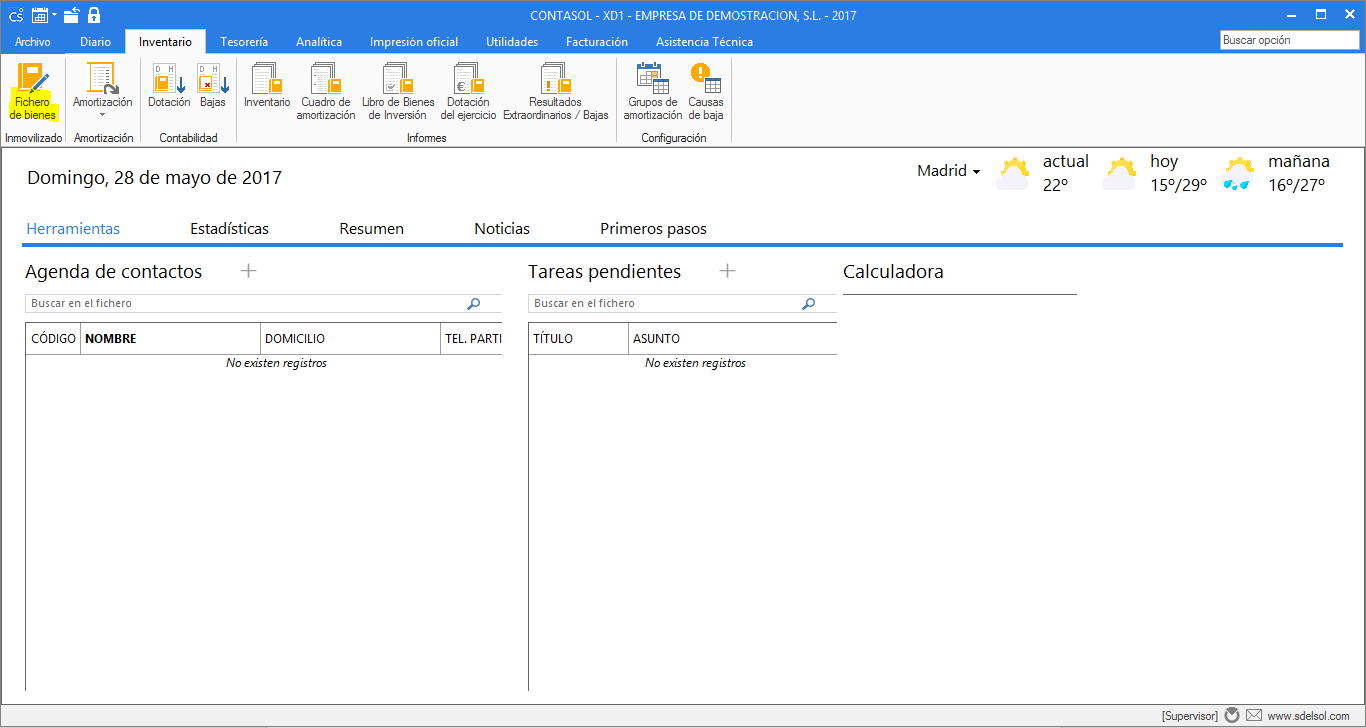
Task: Click tomorrow's forecast "16º/27º"
Action: (1296, 185)
